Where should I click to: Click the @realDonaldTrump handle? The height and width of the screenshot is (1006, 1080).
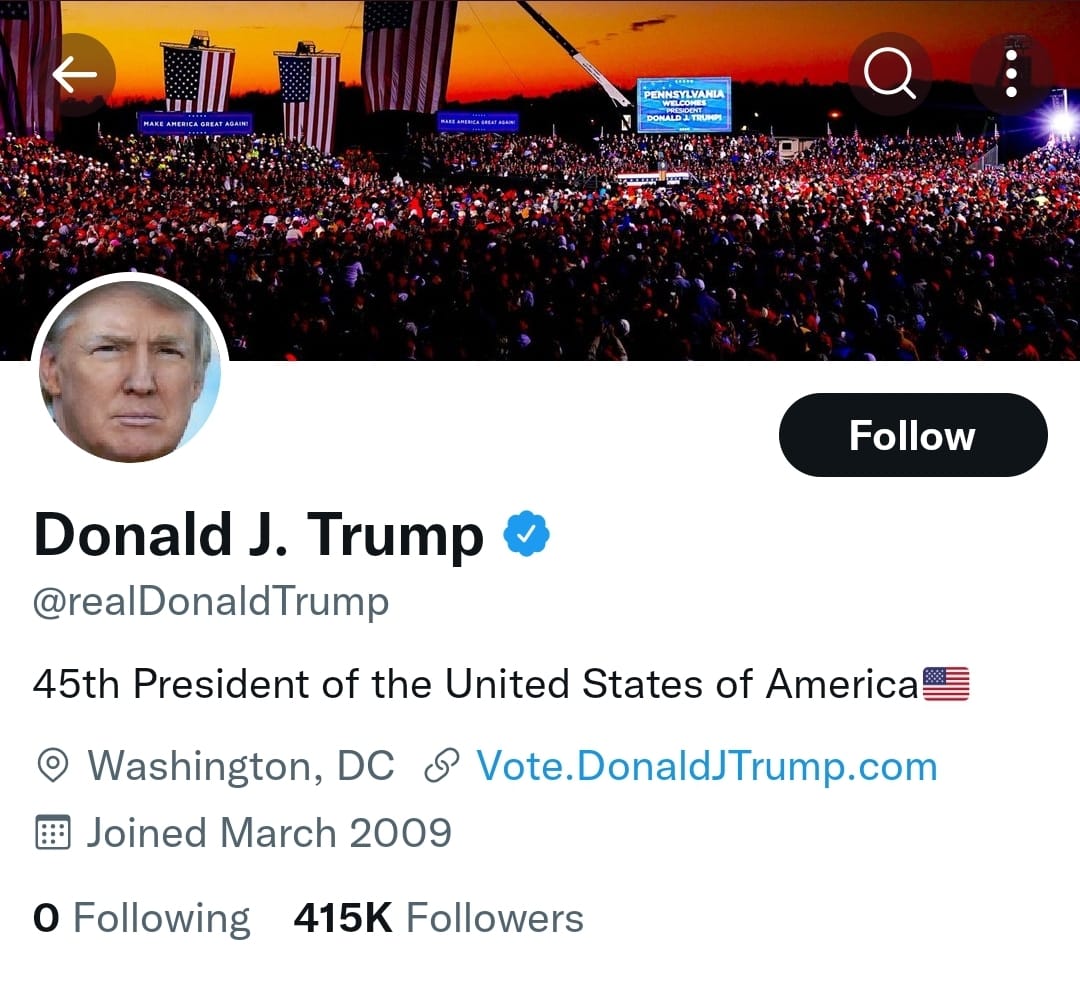(x=211, y=602)
